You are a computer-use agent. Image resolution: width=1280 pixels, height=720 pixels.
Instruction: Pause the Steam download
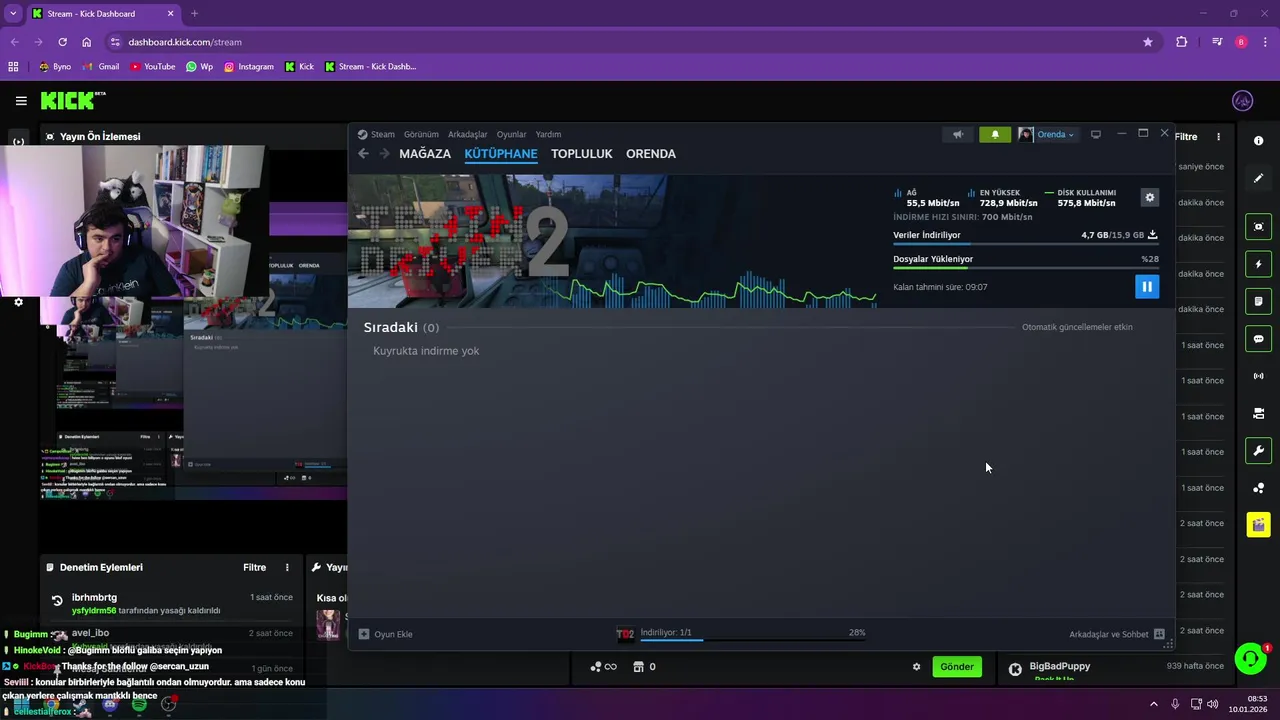(1147, 287)
